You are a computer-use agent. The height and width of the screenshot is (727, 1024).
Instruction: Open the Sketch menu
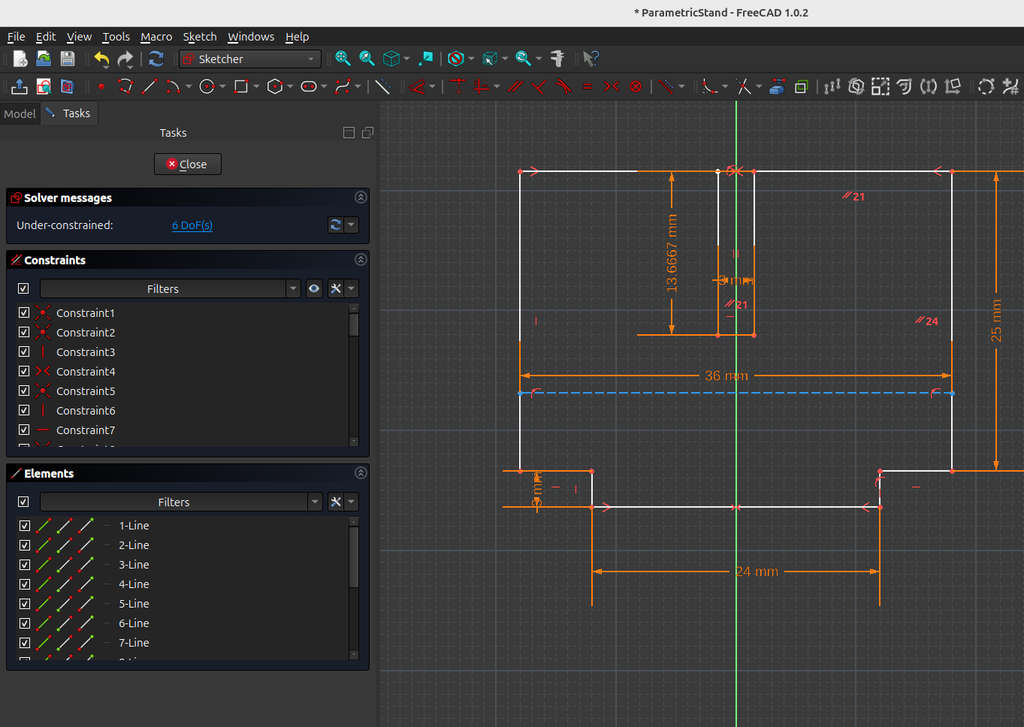click(x=199, y=37)
